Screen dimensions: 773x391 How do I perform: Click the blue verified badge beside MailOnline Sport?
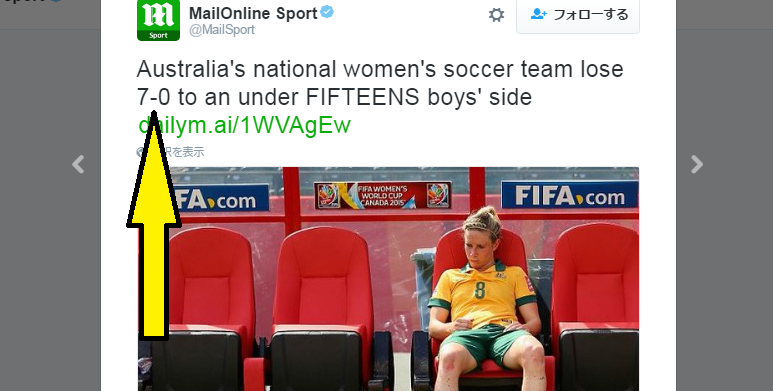(327, 12)
